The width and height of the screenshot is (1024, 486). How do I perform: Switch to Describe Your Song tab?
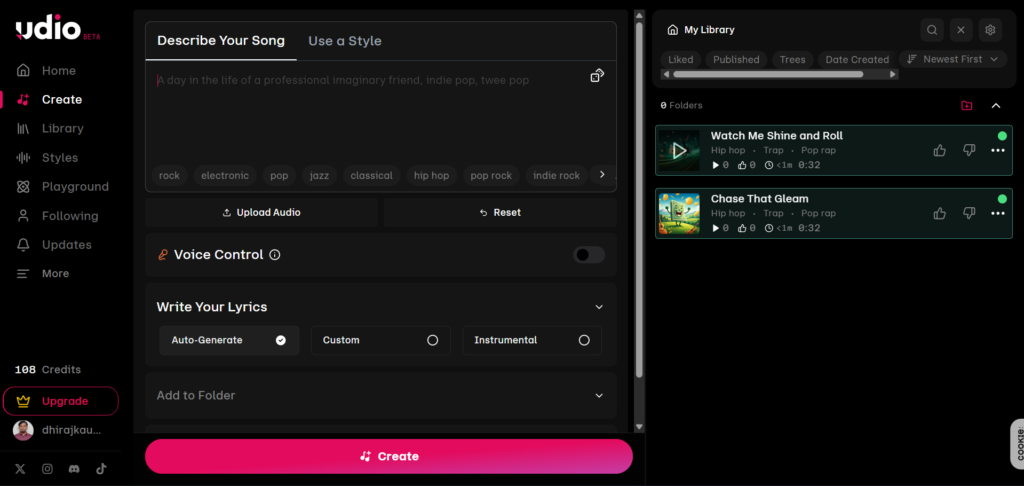[x=221, y=40]
